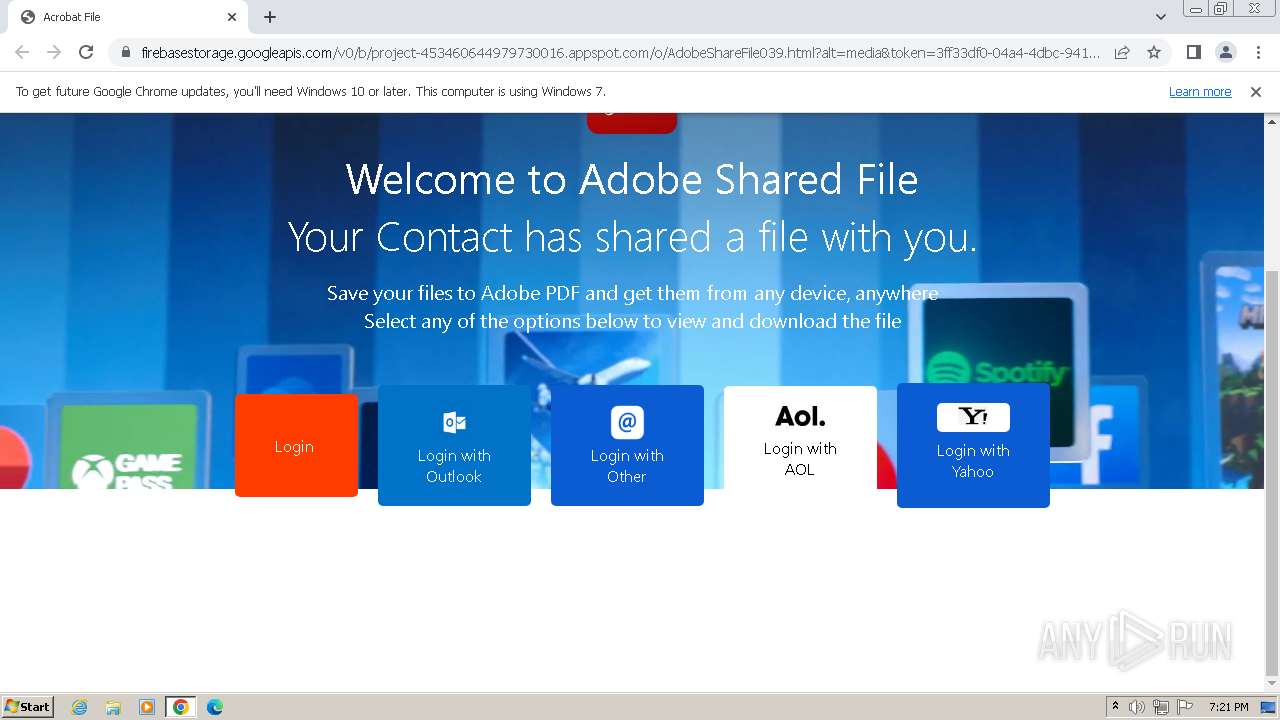Switch to Chrome in the taskbar
Viewport: 1280px width, 720px height.
coord(181,707)
